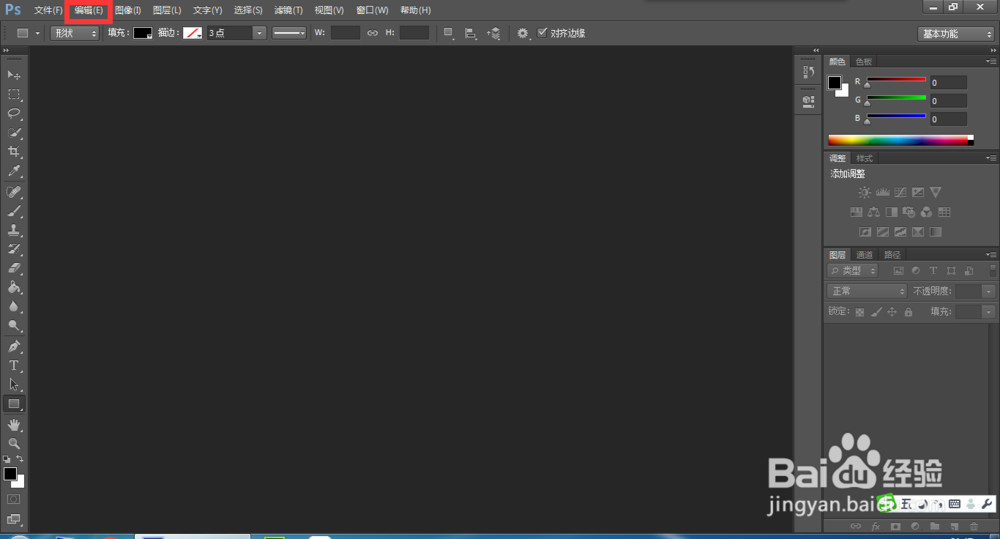Select the History Brush tool
Image resolution: width=1000 pixels, height=539 pixels.
[x=13, y=249]
